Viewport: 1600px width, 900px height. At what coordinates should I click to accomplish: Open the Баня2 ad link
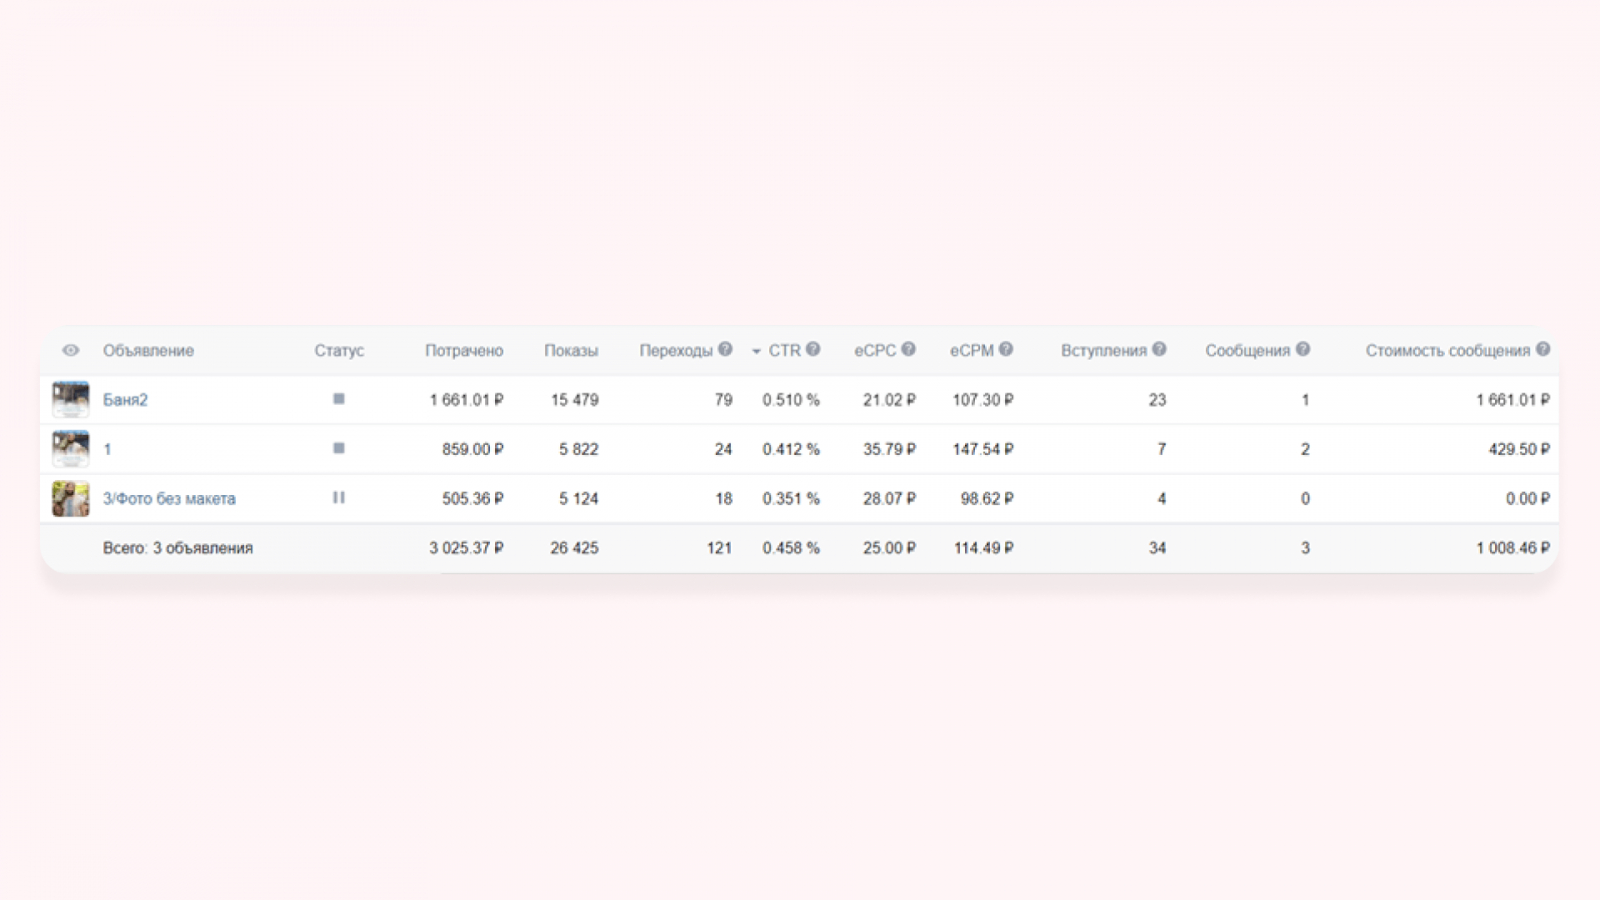(x=125, y=400)
